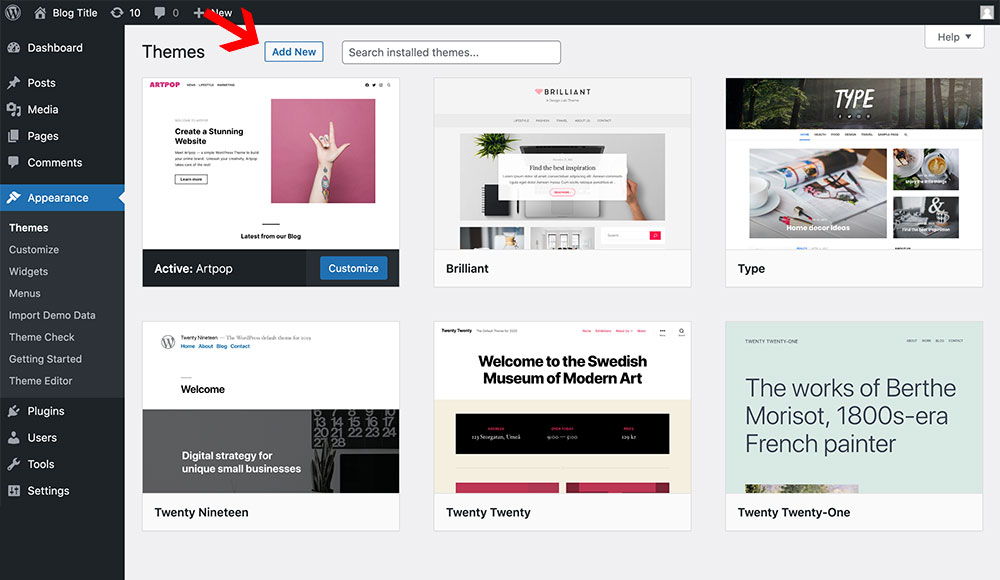1000x580 pixels.
Task: Click the Comments speech bubble icon in sidebar
Action: tap(13, 162)
